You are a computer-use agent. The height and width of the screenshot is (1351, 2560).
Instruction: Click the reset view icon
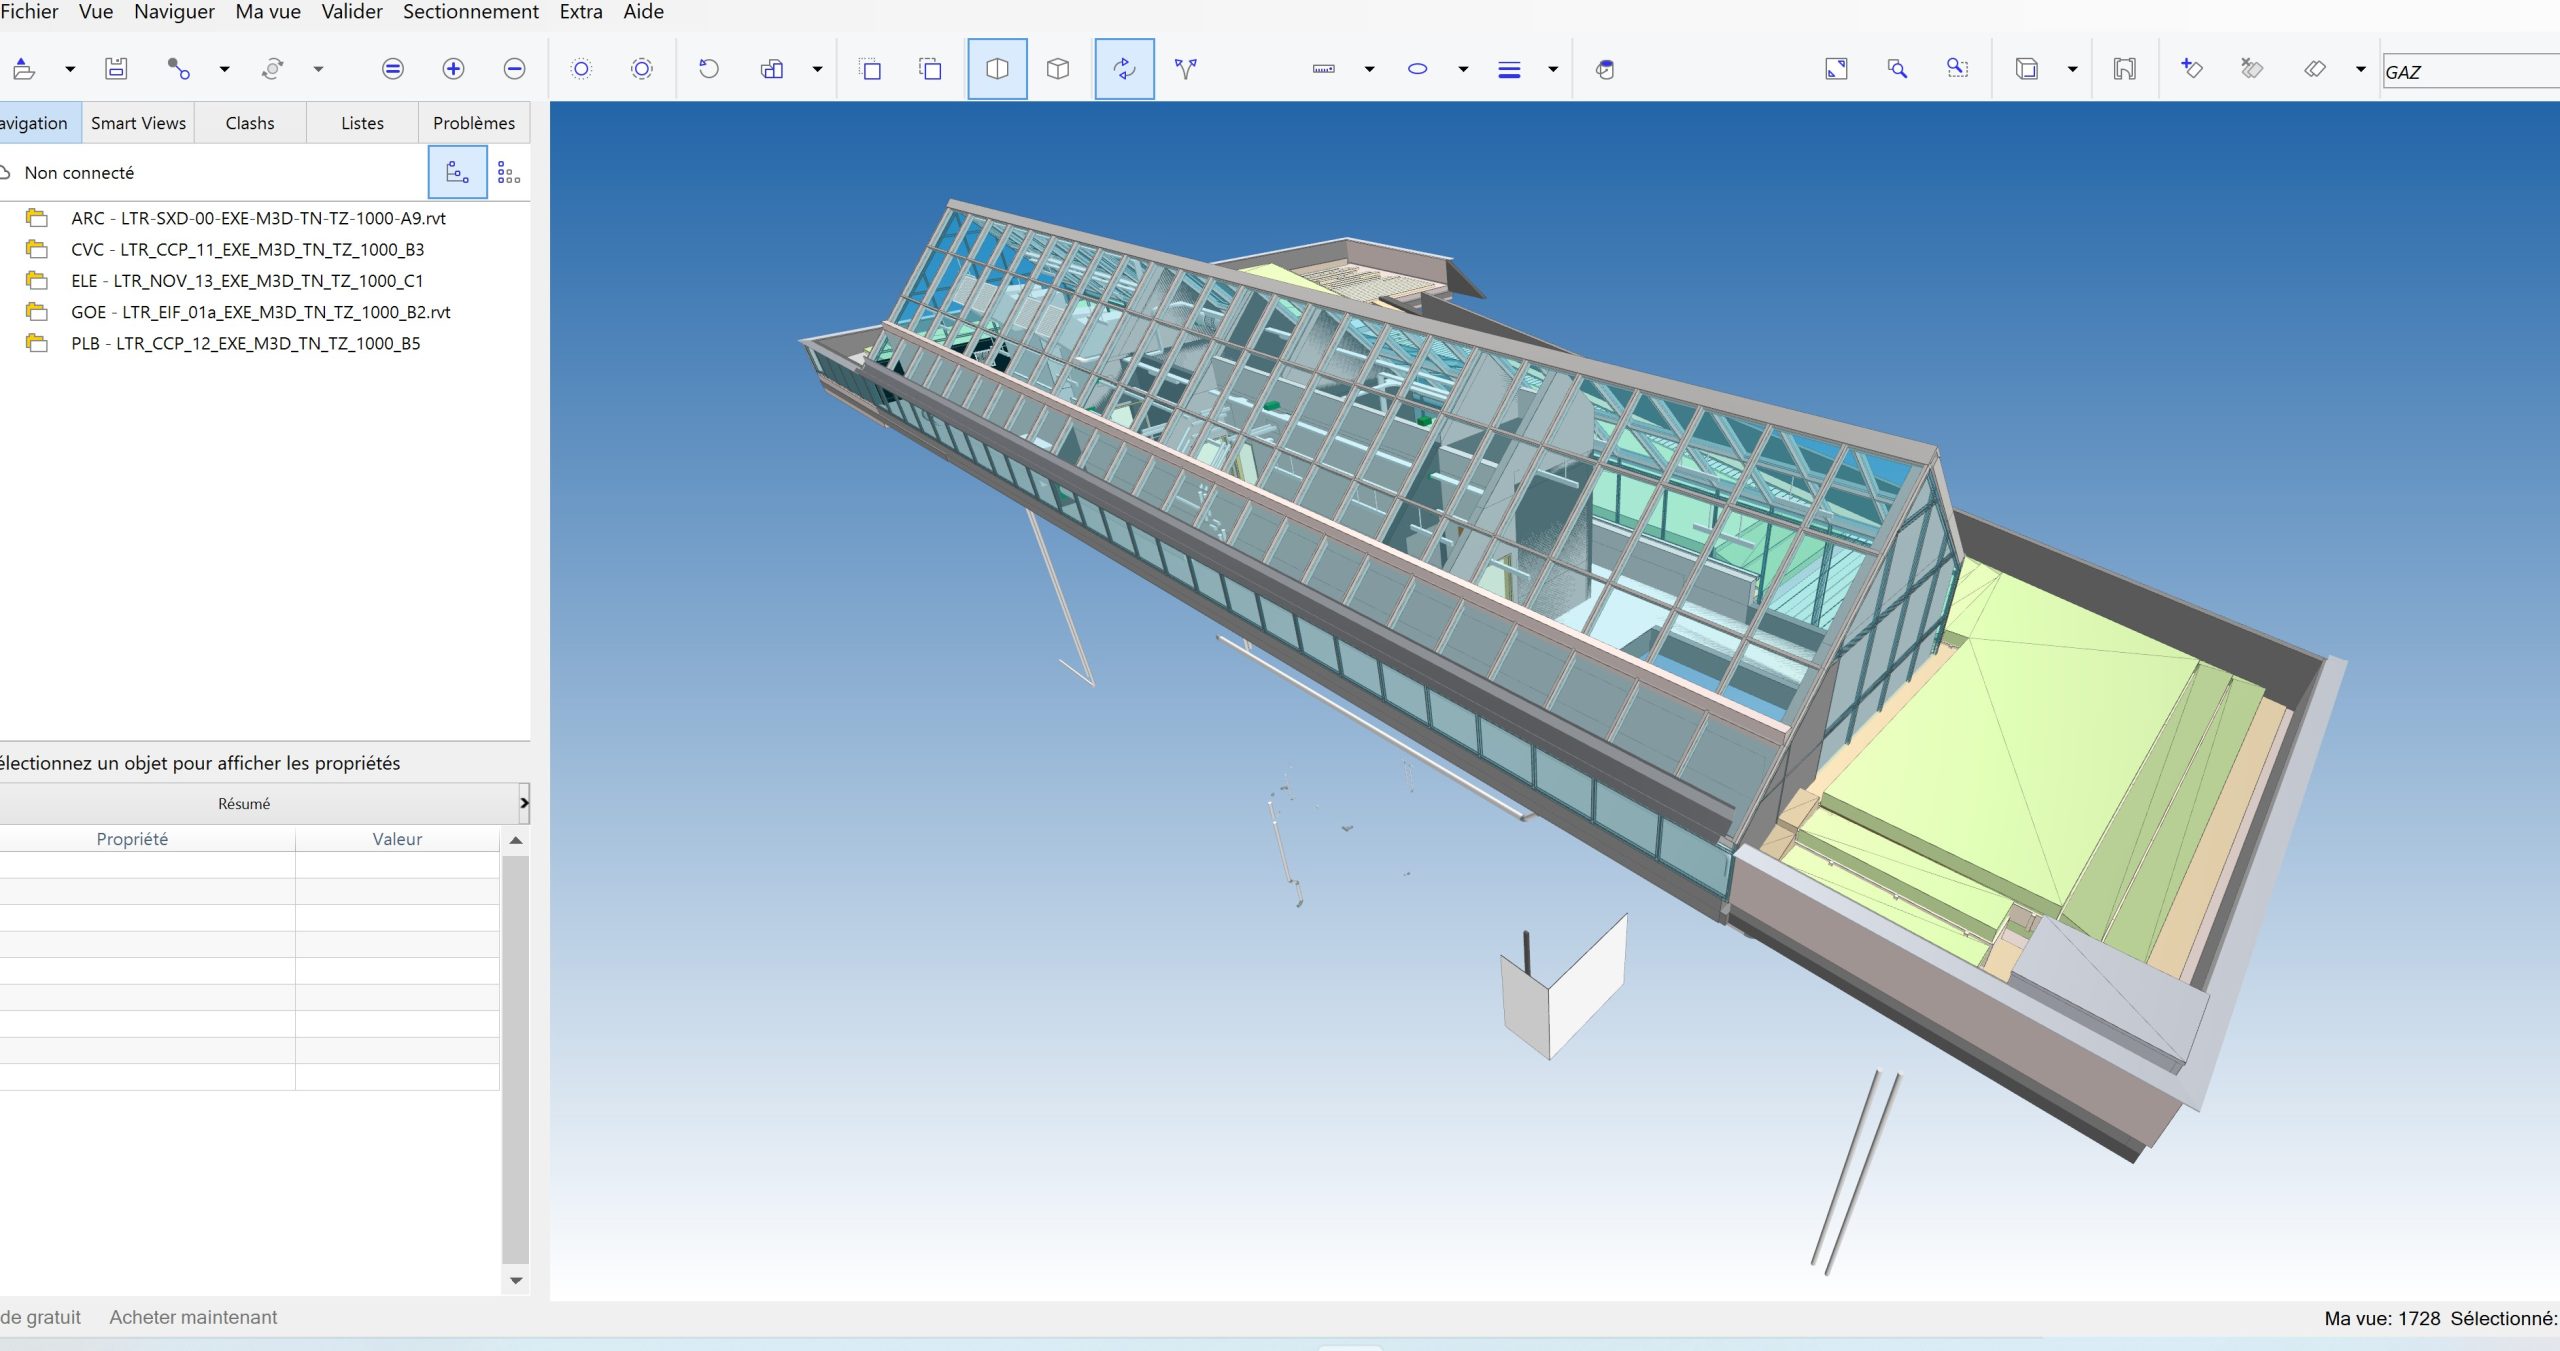click(710, 69)
